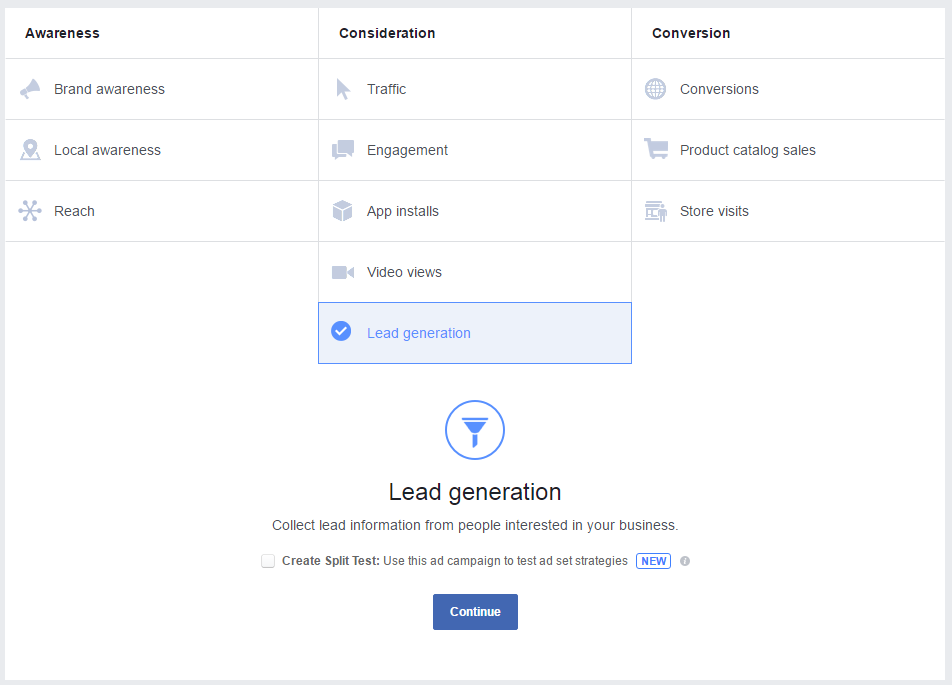The height and width of the screenshot is (685, 952).
Task: Click the NEW badge label
Action: 654,561
